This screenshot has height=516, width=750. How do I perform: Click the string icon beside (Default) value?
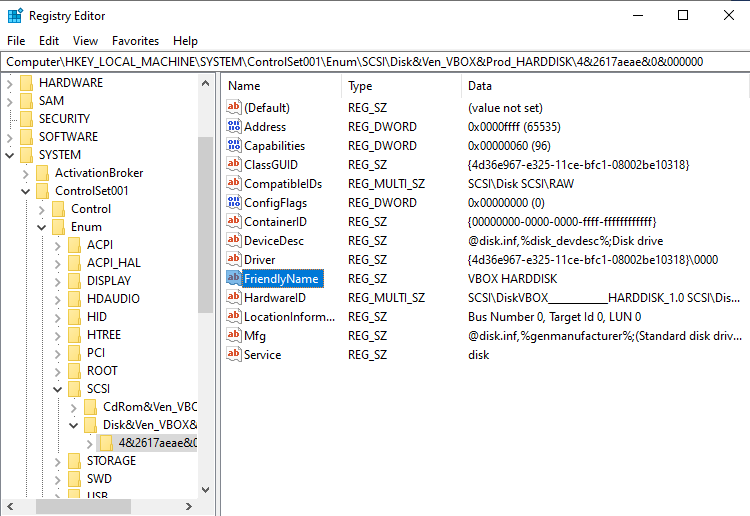[233, 107]
